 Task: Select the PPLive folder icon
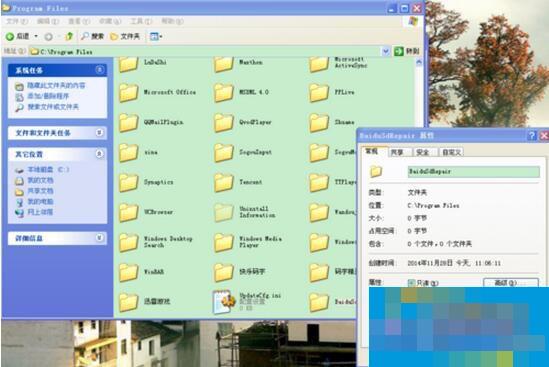coord(319,93)
